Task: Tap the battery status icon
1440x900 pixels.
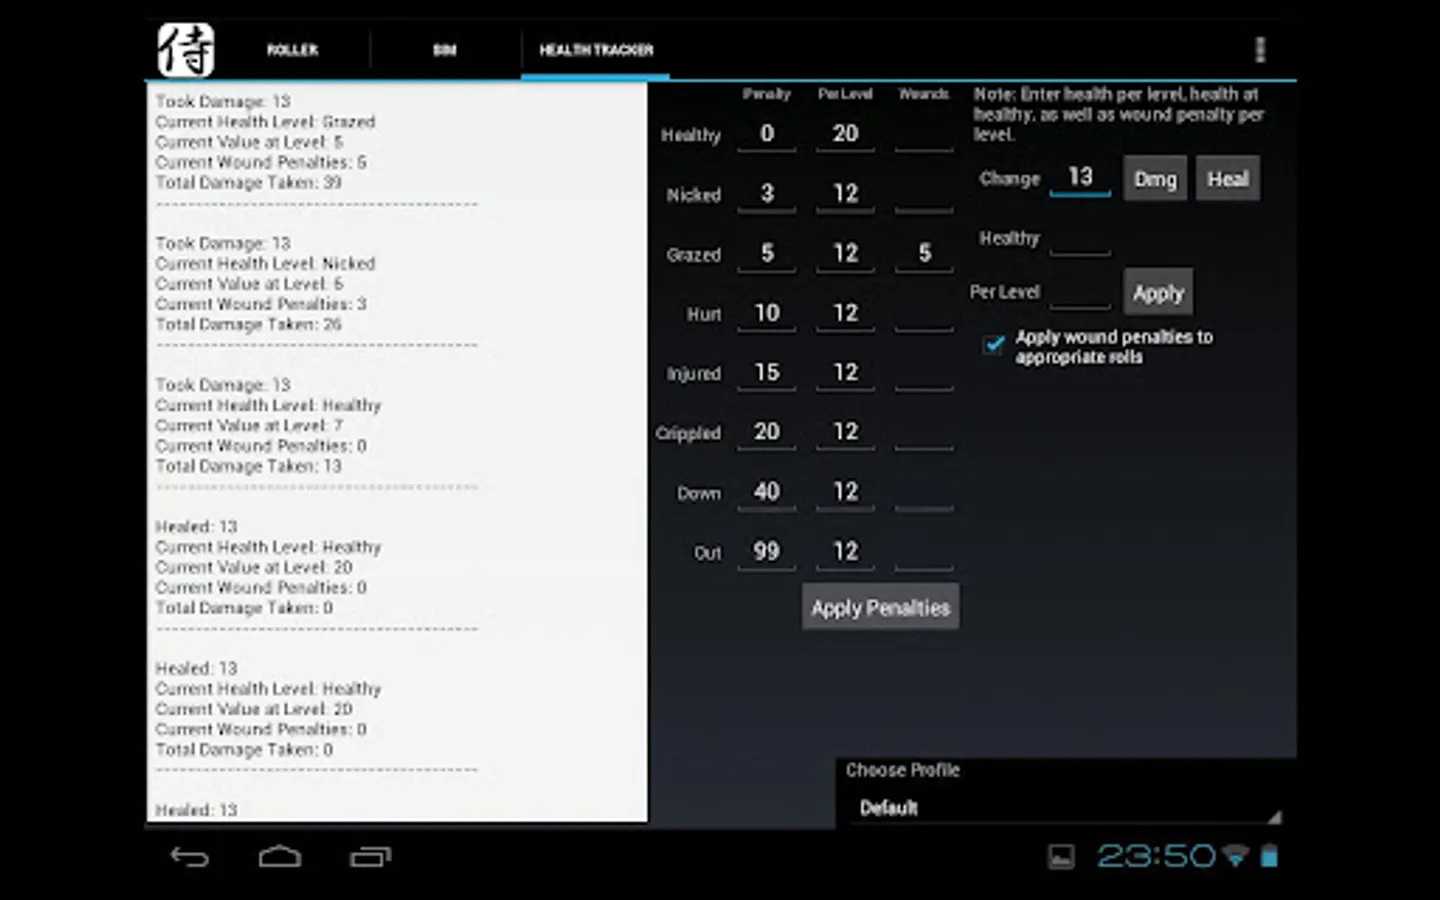Action: [1269, 856]
